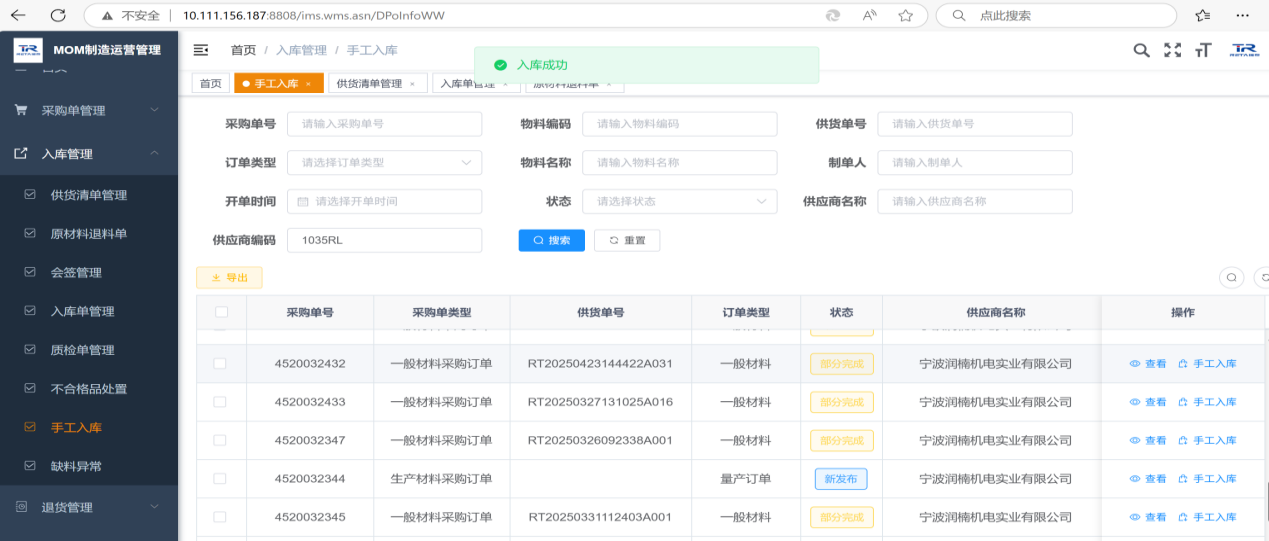Add page to favorites with the star icon
Image resolution: width=1269 pixels, height=541 pixels.
[x=905, y=15]
